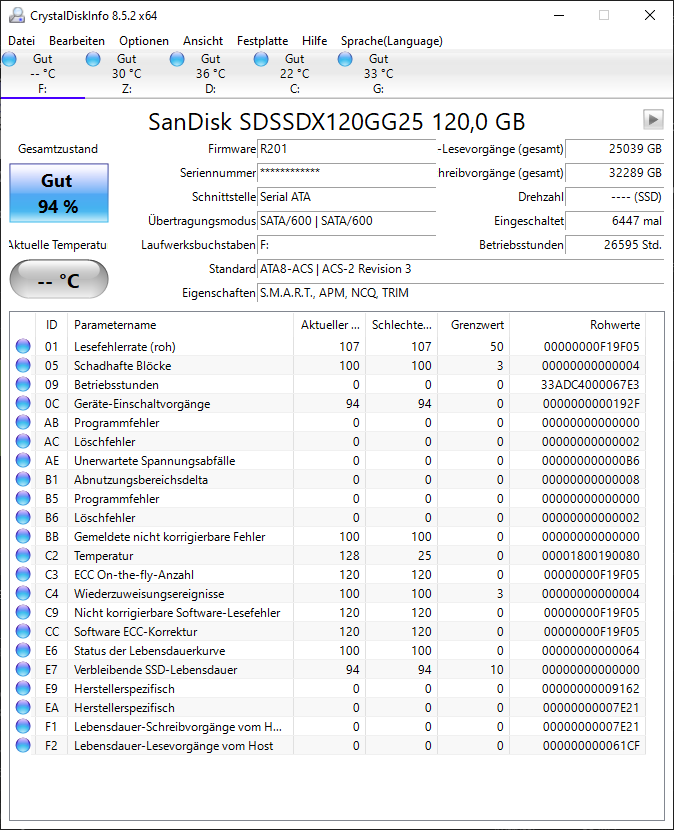The width and height of the screenshot is (674, 830).
Task: Click the 32289 GB write total value
Action: coord(615,173)
